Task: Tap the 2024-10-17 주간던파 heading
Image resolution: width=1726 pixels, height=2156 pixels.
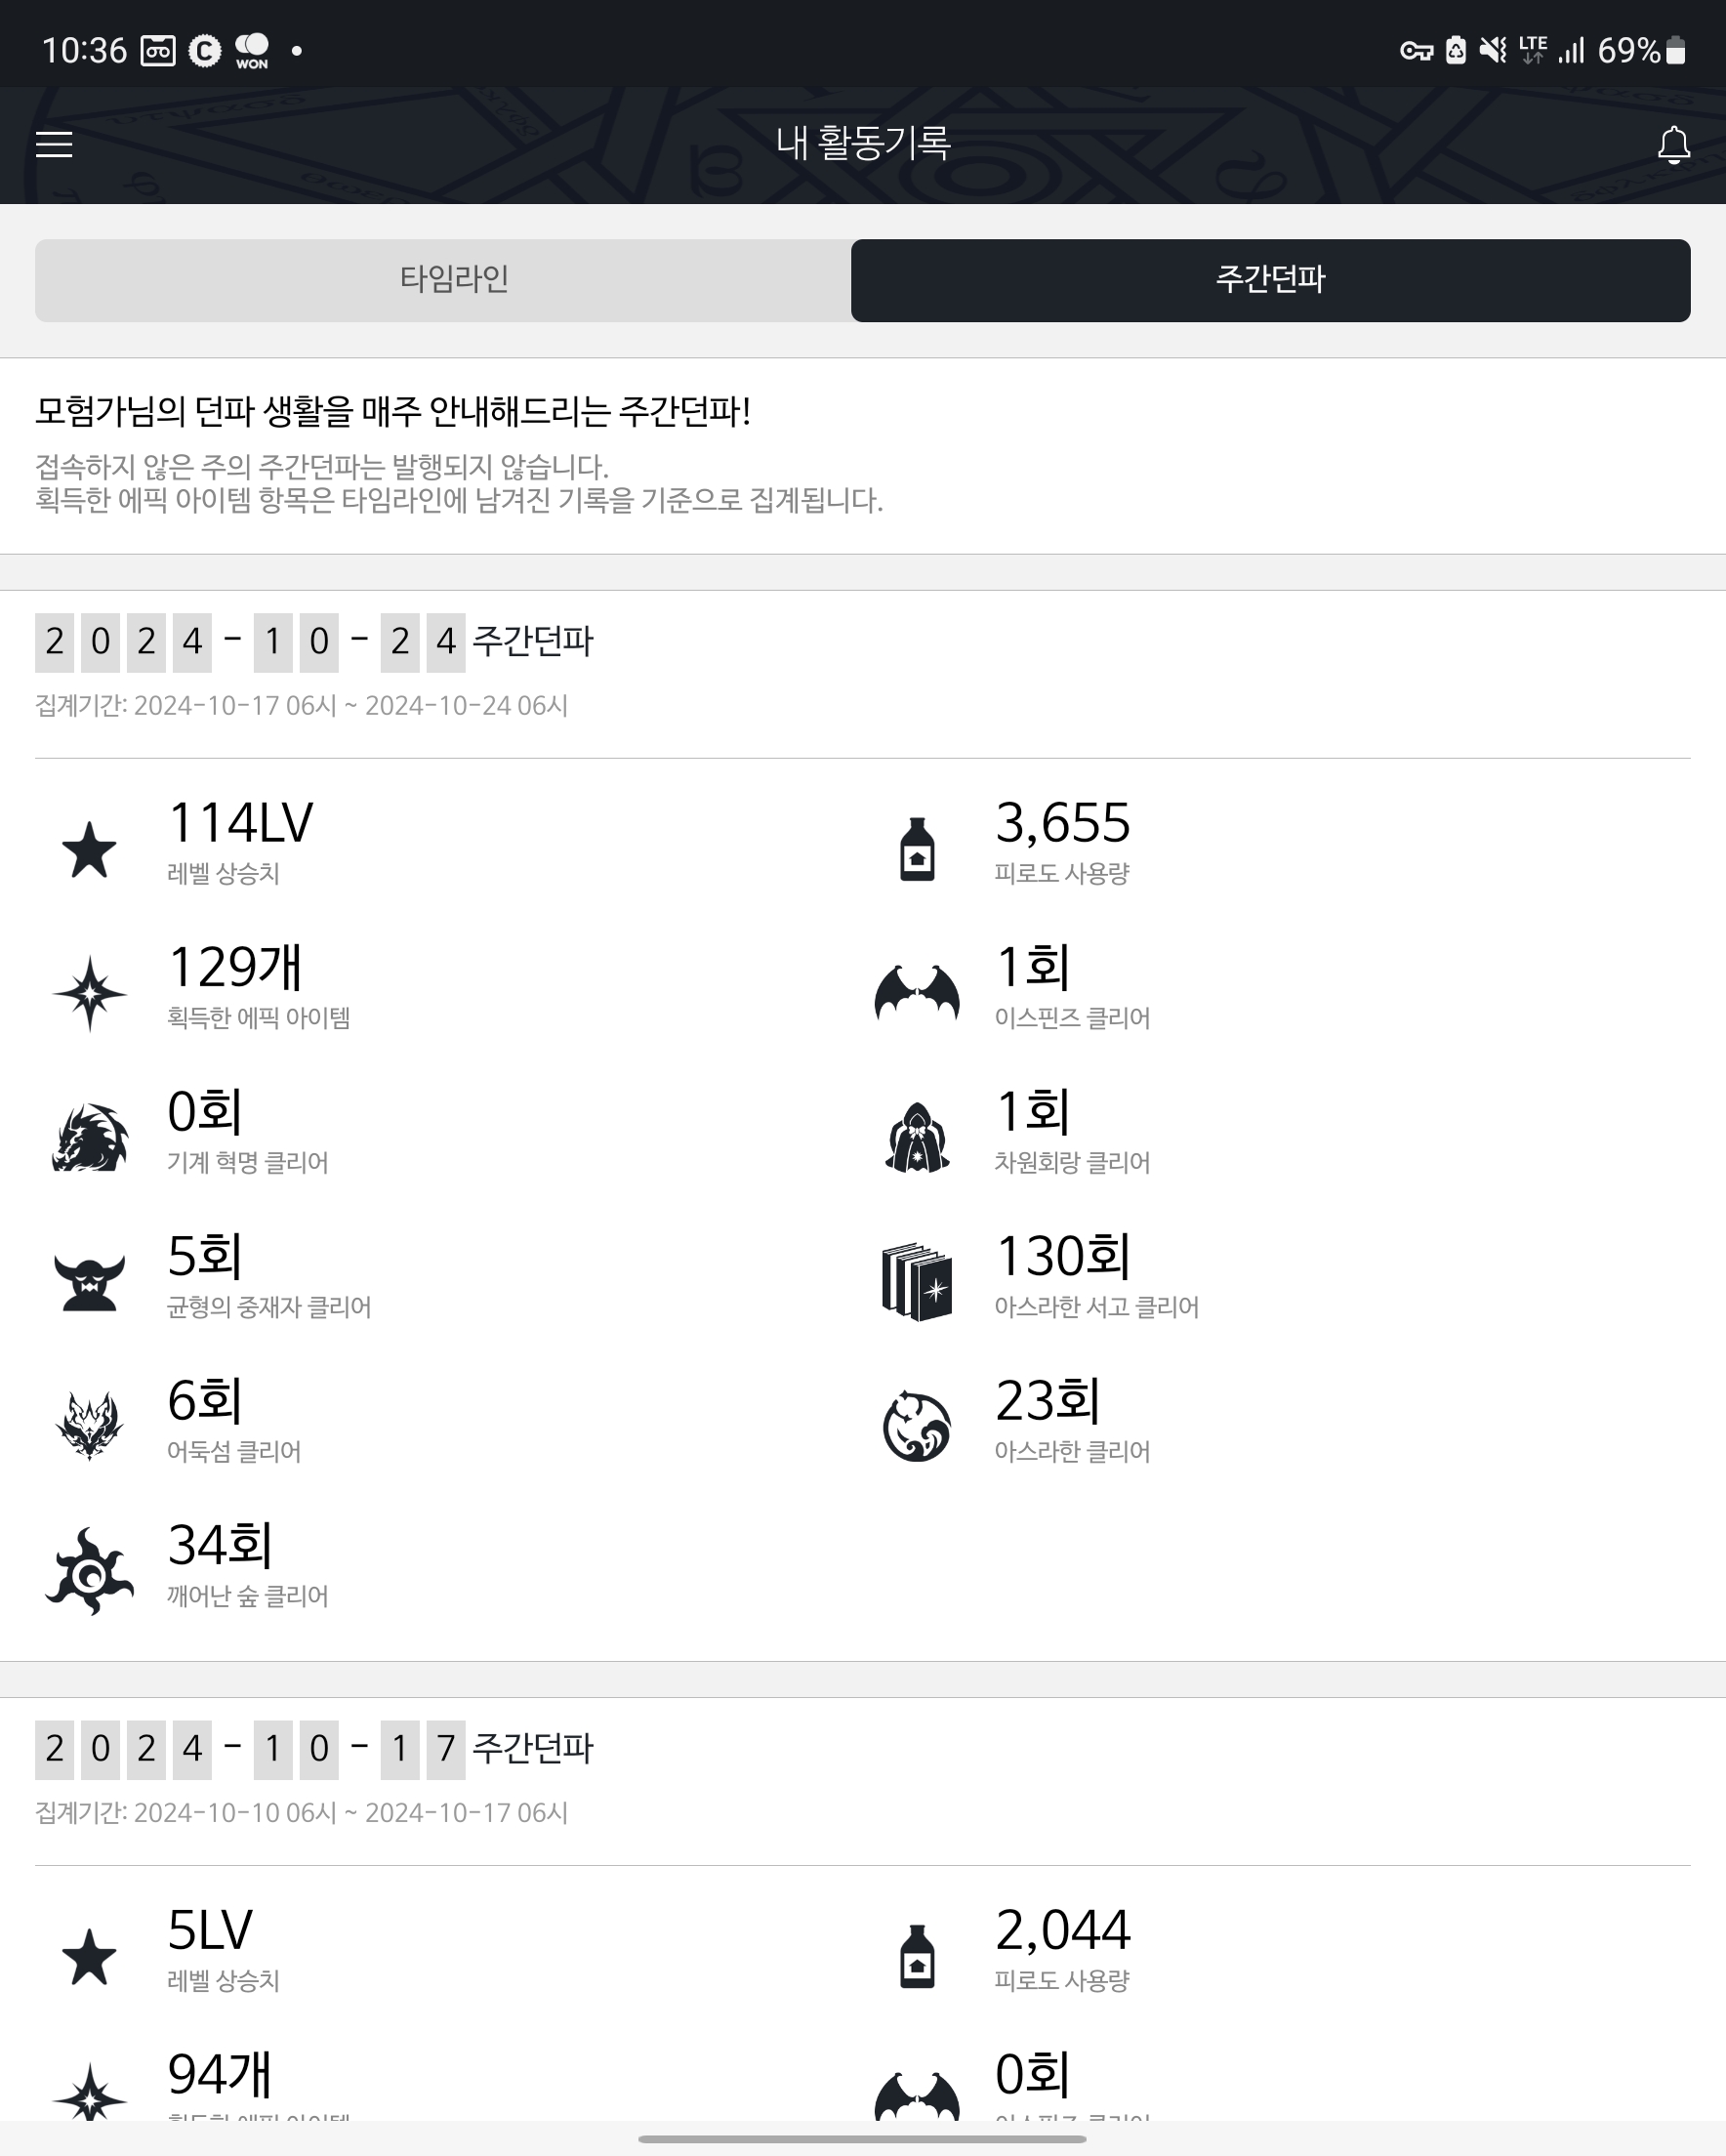Action: 314,1749
